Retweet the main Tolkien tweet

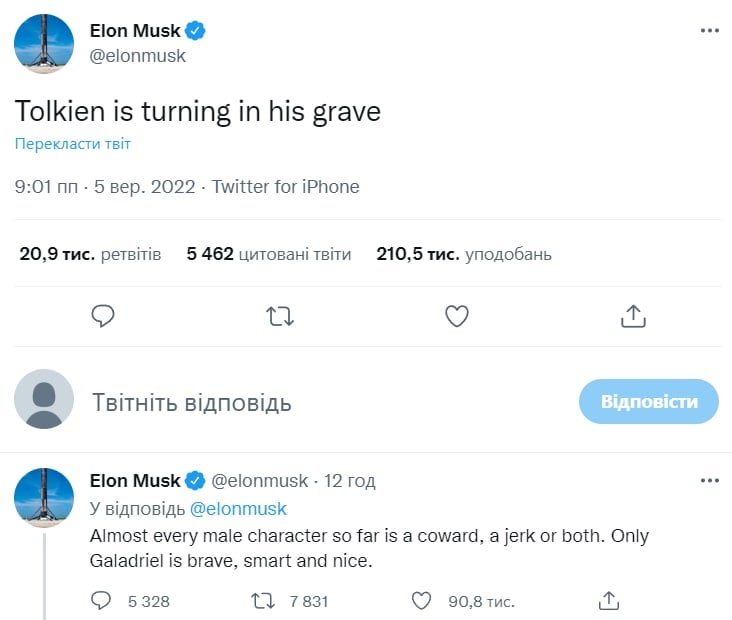pos(280,317)
